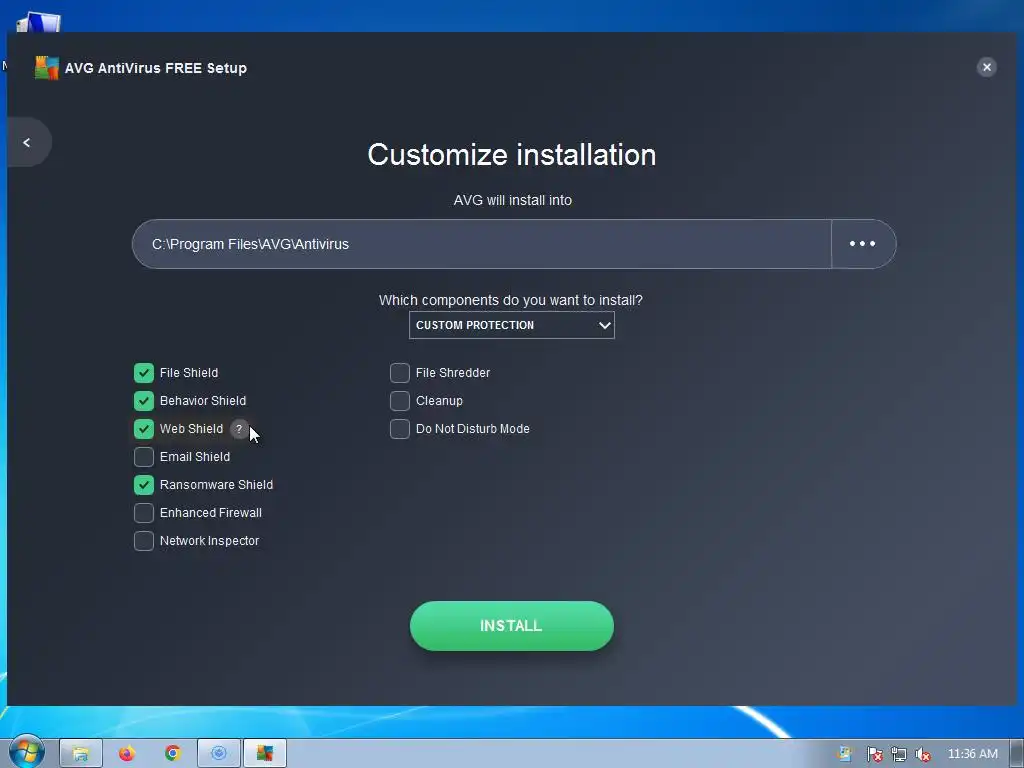Image resolution: width=1024 pixels, height=768 pixels.
Task: Open the blue circular taskbar app
Action: [x=219, y=754]
